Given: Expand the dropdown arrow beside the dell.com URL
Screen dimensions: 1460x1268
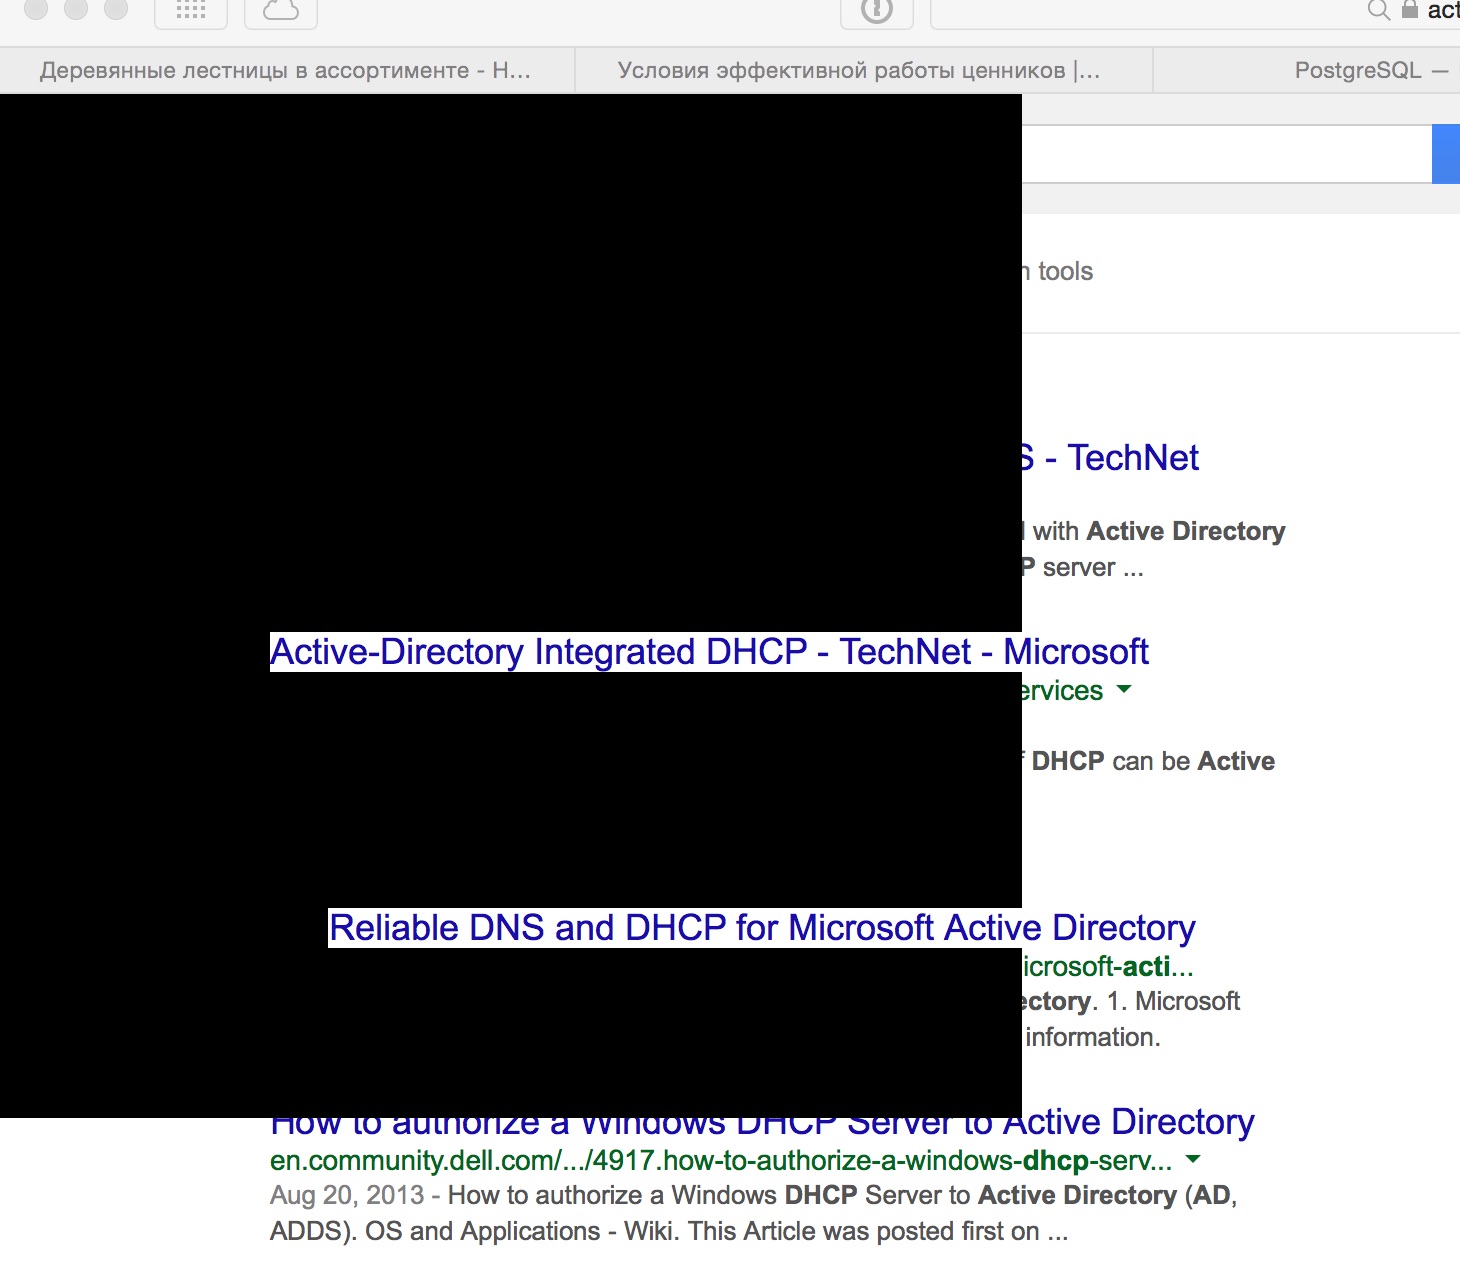Looking at the screenshot, I should click(x=1192, y=1159).
